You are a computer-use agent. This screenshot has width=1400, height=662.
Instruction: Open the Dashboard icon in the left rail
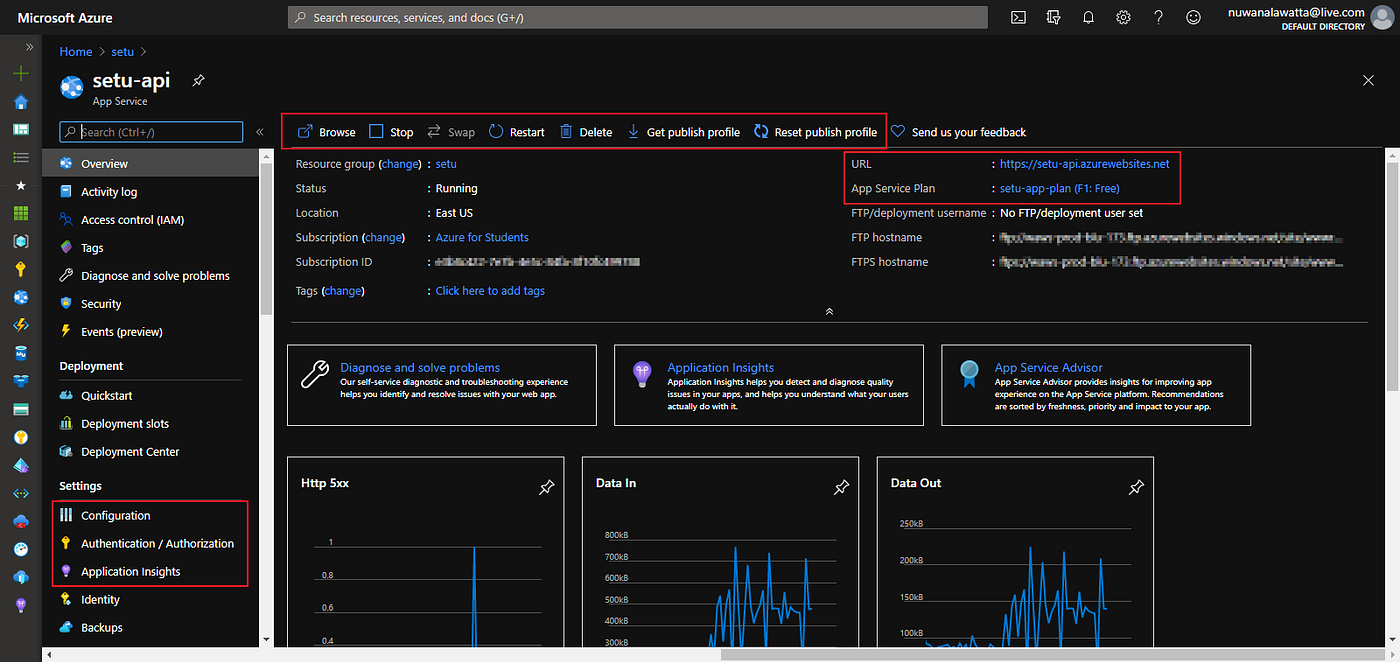pos(21,130)
